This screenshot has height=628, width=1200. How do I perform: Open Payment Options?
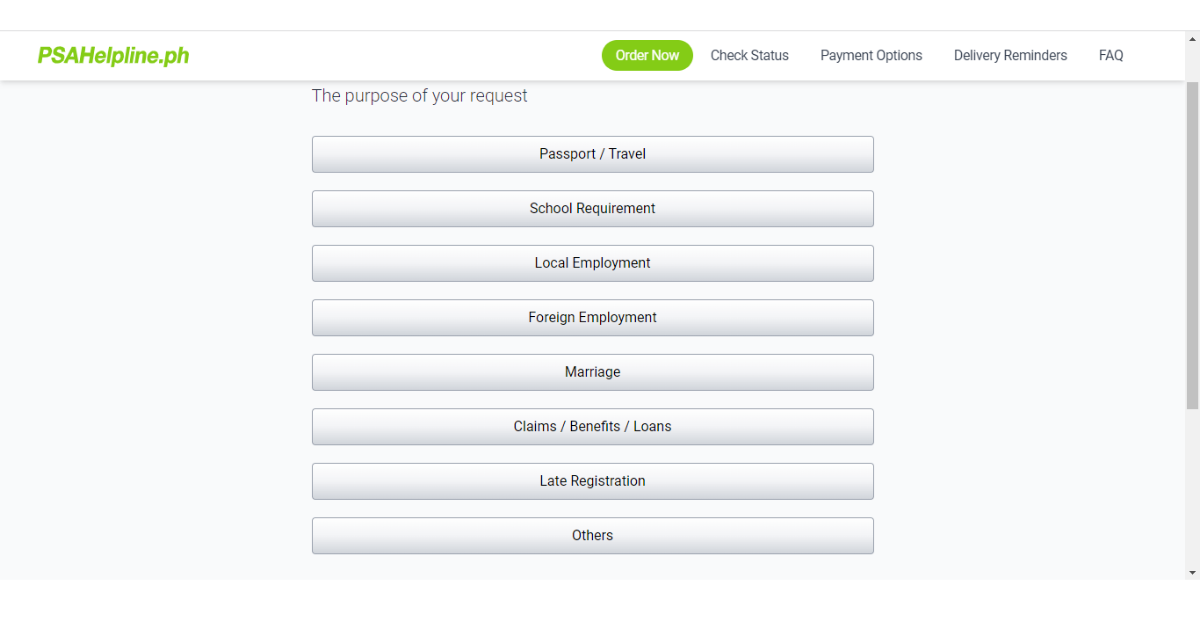(x=871, y=55)
